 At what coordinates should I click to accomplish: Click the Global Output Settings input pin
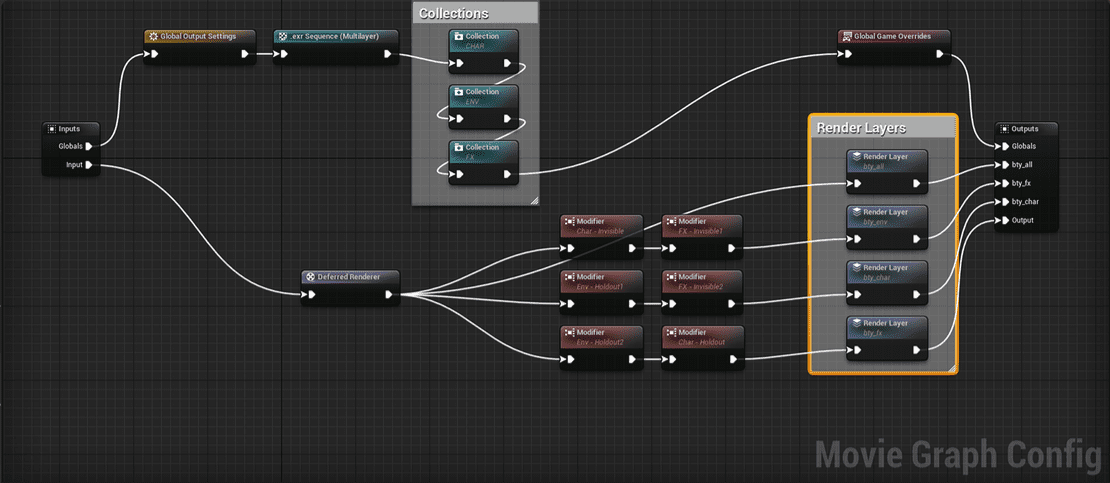[x=154, y=54]
